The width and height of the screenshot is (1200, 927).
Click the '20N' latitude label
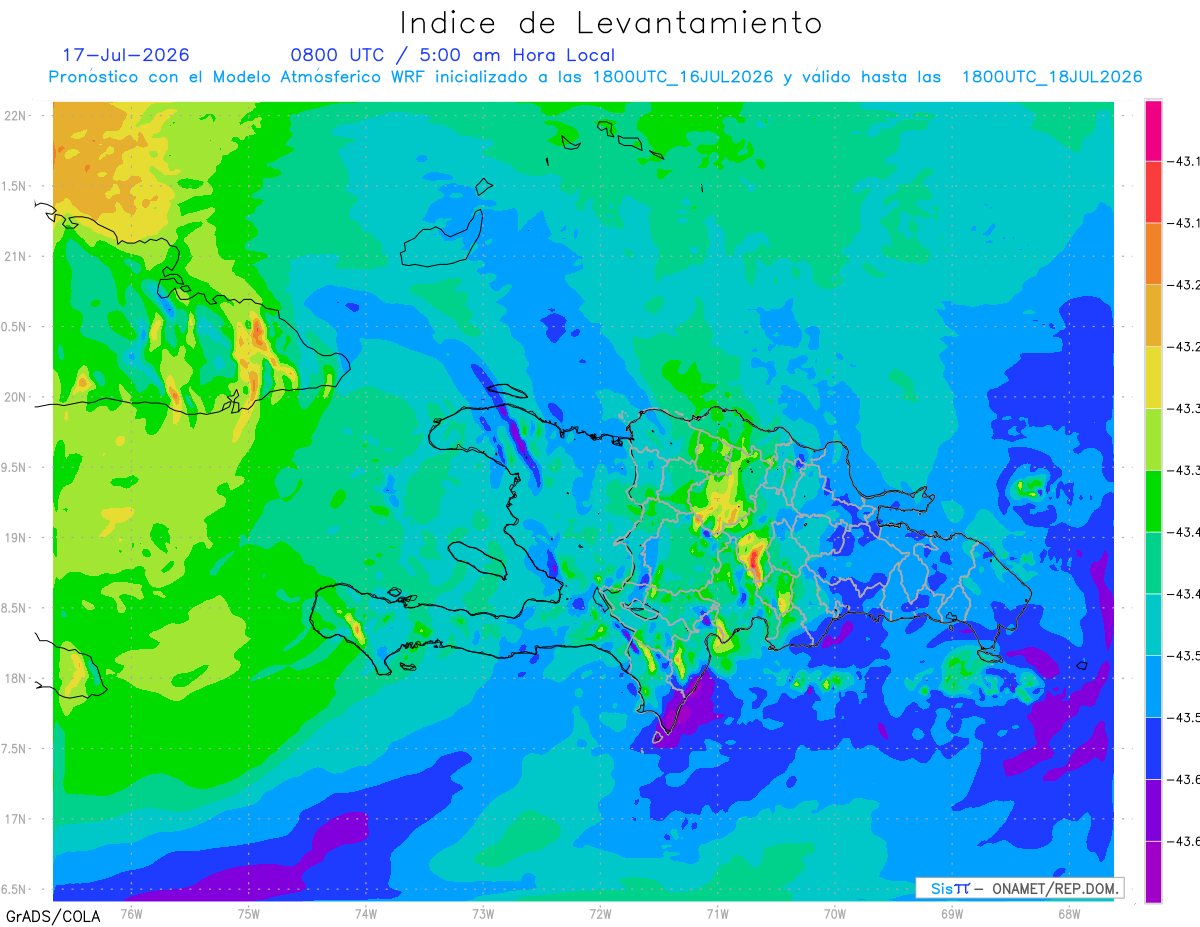[16, 397]
